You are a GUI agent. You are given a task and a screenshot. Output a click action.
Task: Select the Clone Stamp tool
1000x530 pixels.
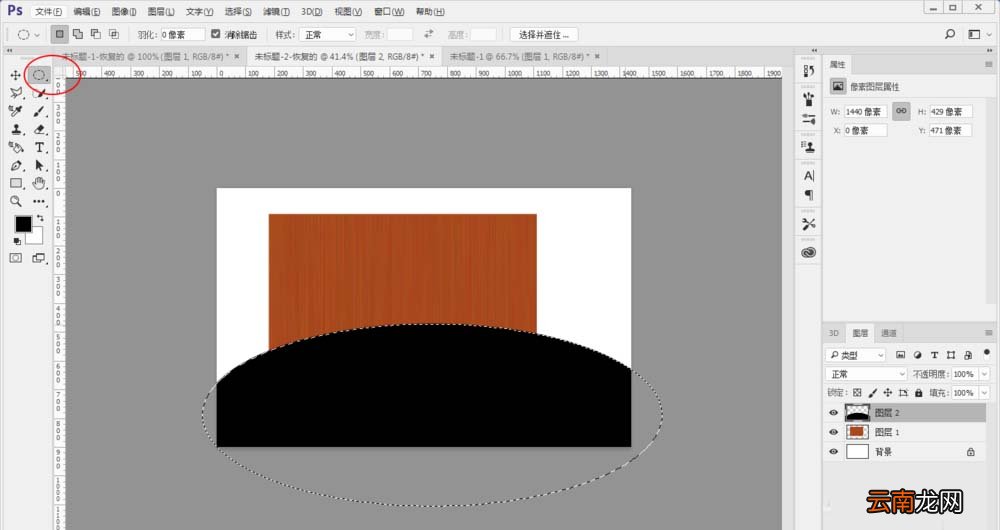pos(15,129)
